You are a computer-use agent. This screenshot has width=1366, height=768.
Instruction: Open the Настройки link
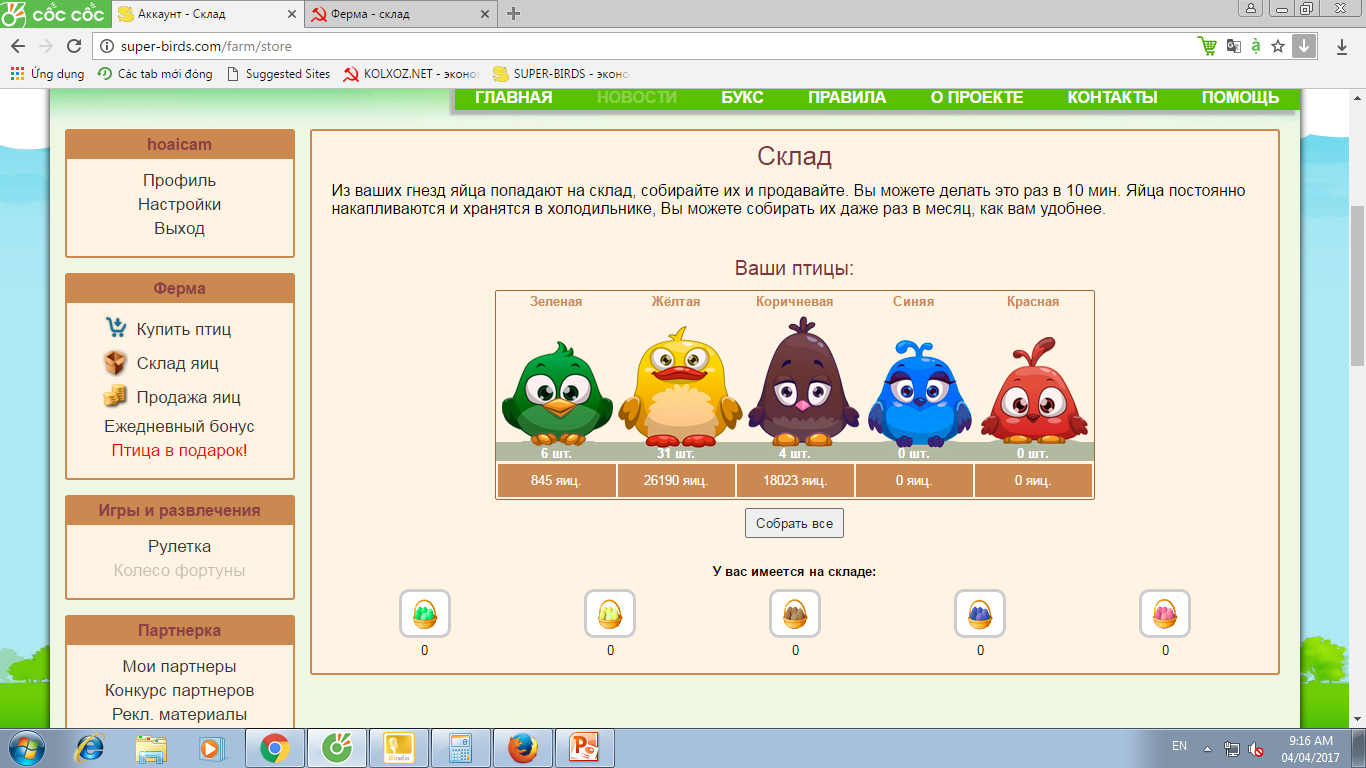coord(180,204)
